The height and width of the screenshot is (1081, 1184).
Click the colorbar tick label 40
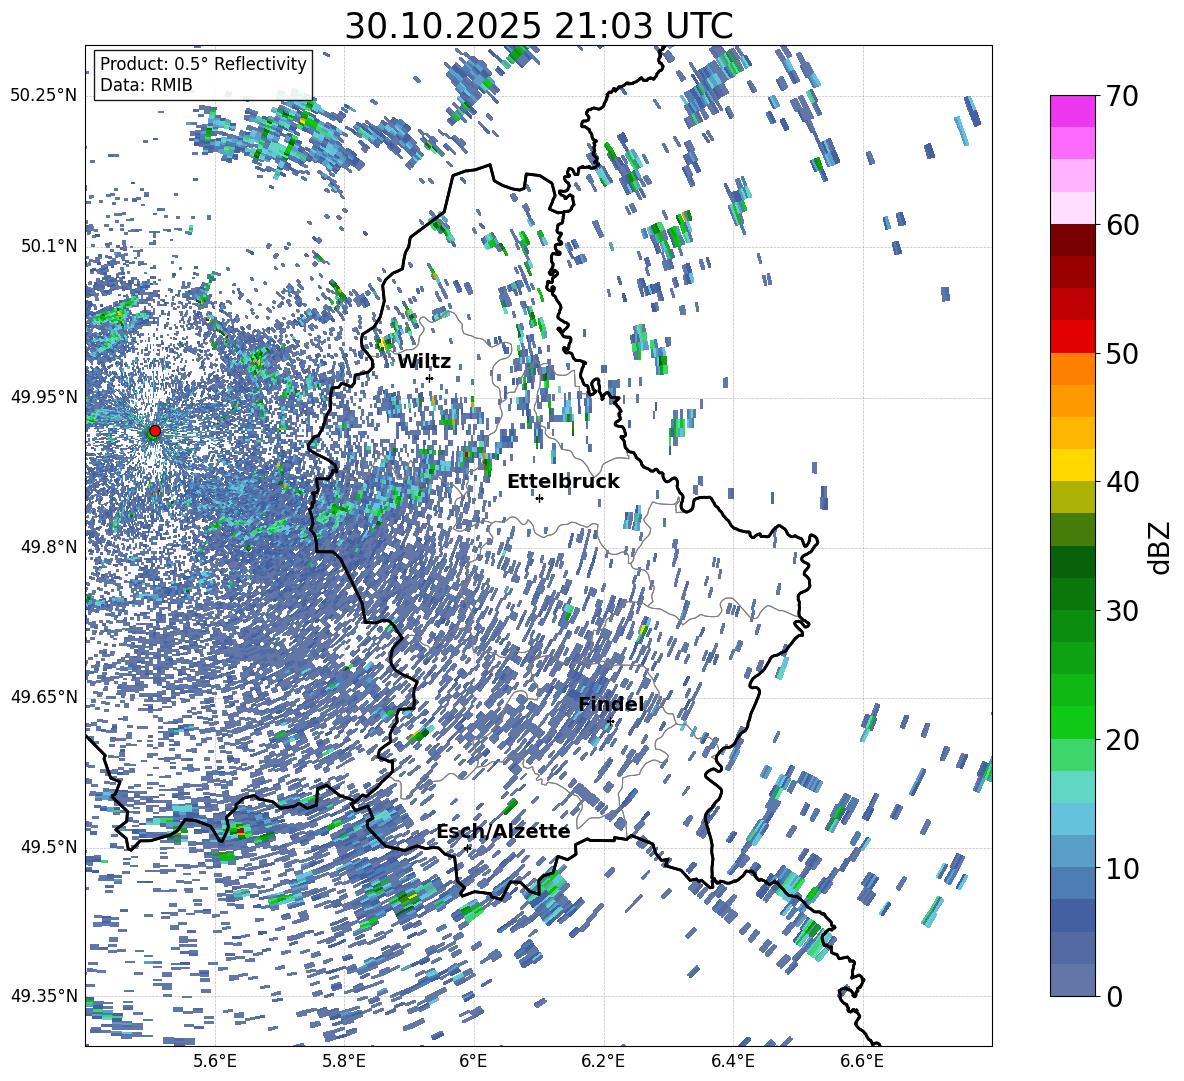tap(1122, 482)
